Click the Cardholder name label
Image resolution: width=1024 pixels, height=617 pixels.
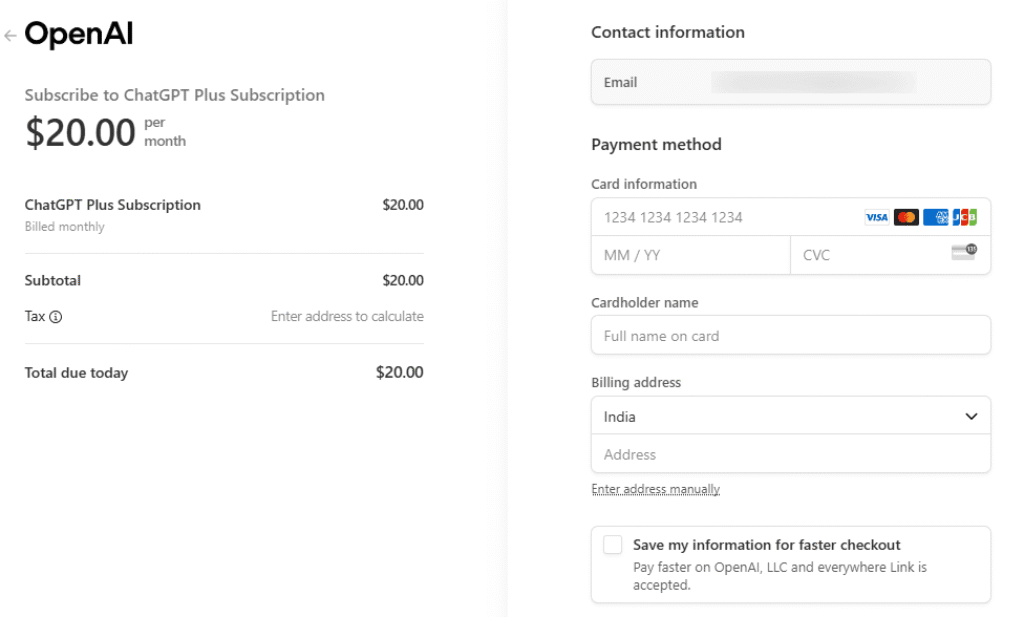[645, 303]
